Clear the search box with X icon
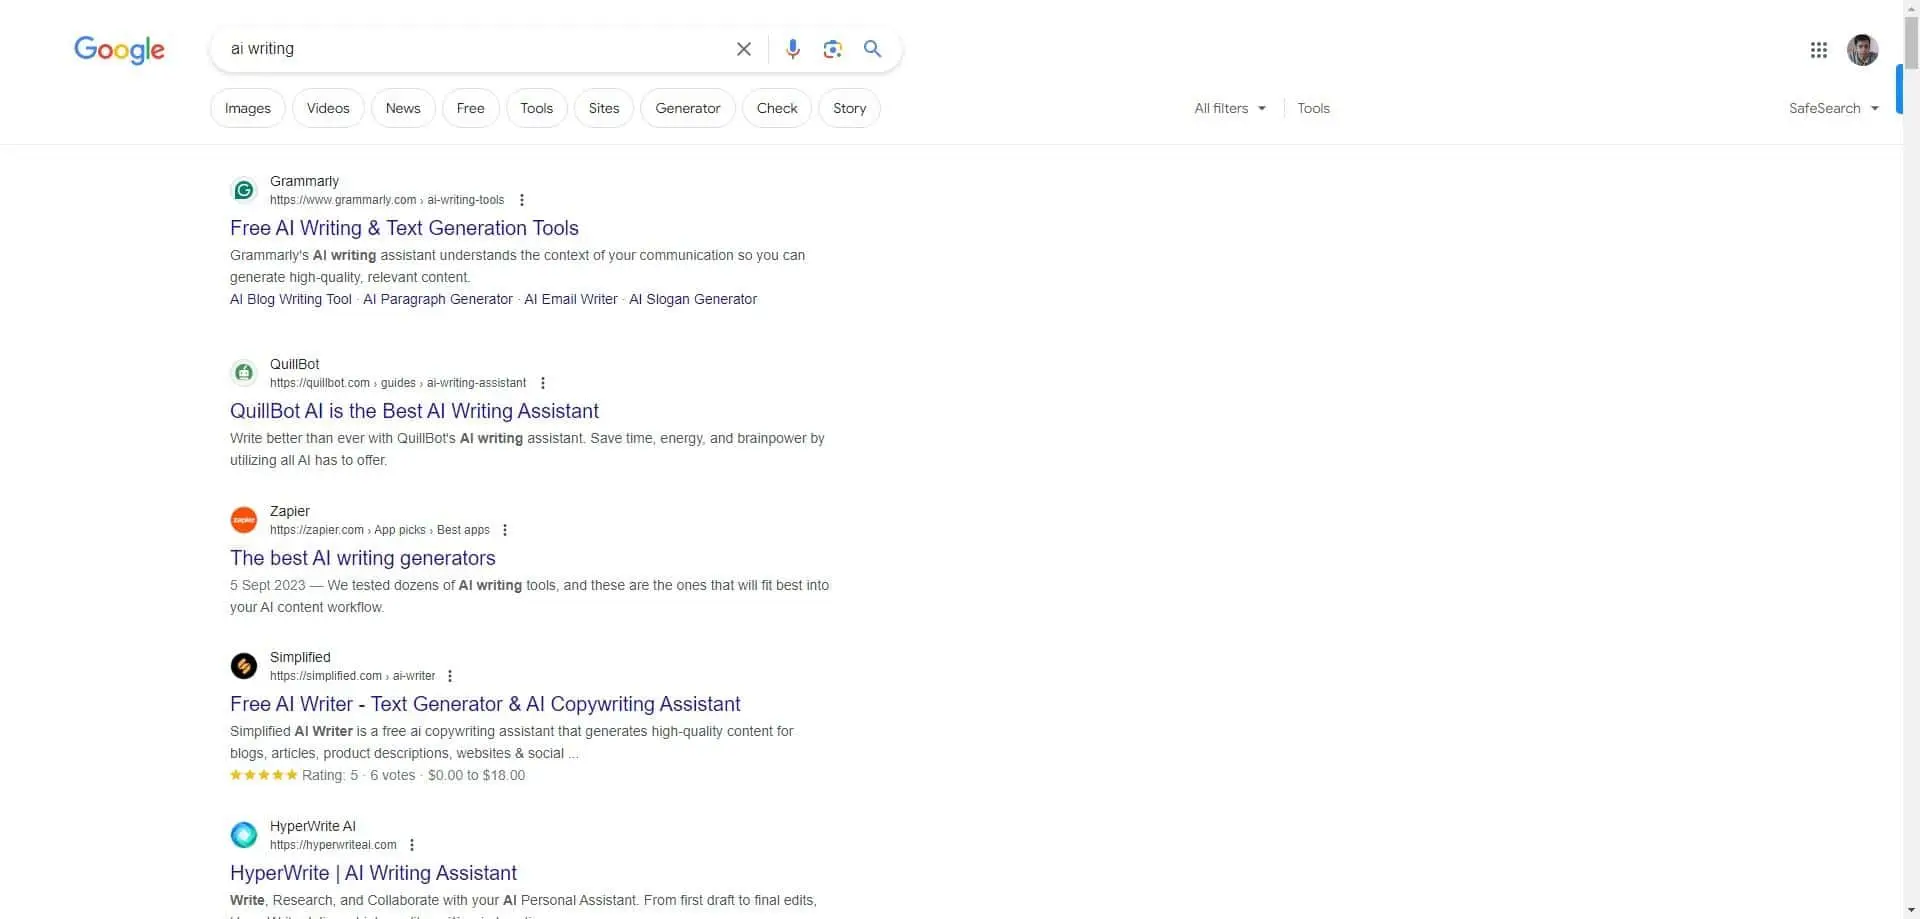Viewport: 1920px width, 919px height. pyautogui.click(x=743, y=49)
